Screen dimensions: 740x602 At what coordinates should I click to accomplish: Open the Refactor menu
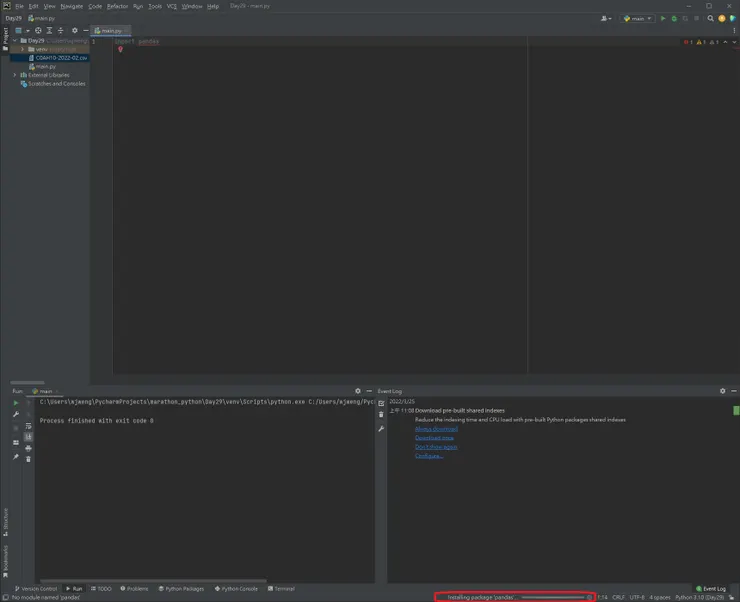pyautogui.click(x=117, y=6)
